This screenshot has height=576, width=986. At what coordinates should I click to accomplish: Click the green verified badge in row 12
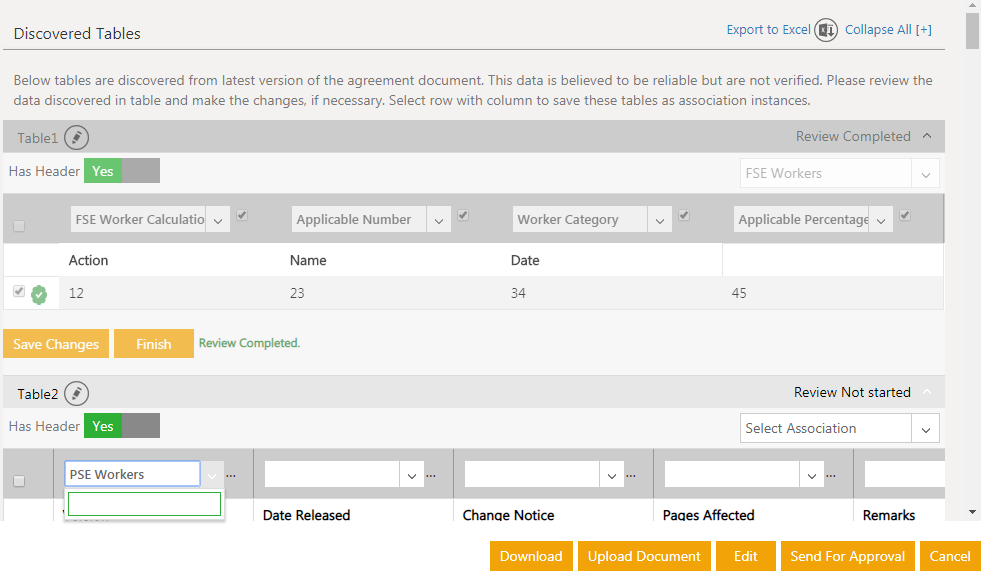pyautogui.click(x=39, y=294)
